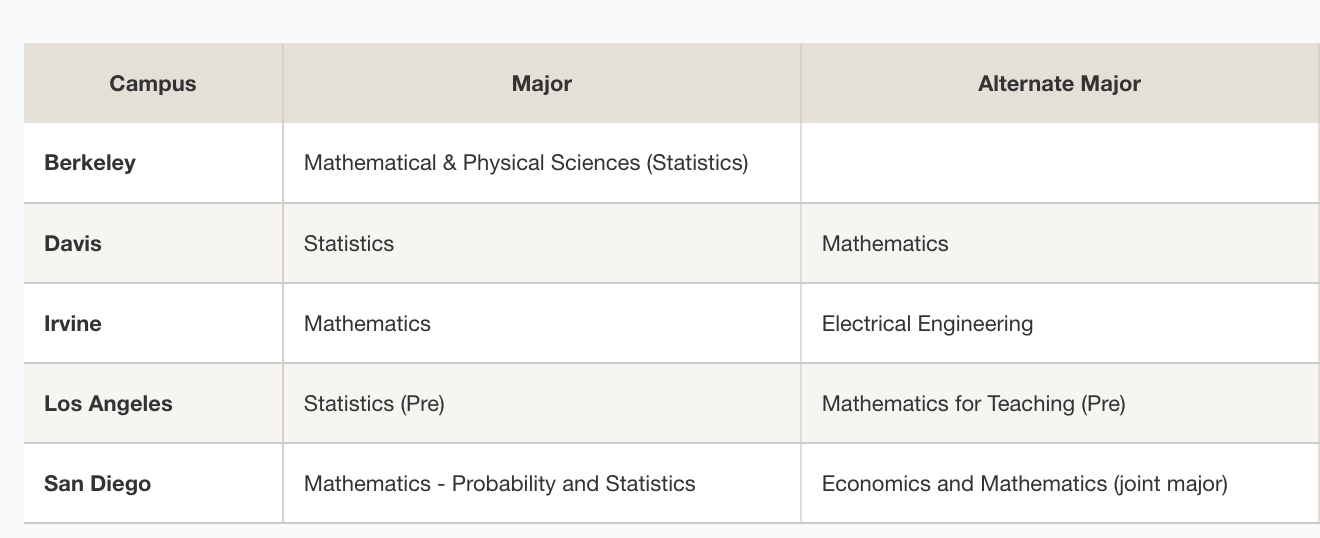Click the Alternate Major column header
1320x538 pixels.
[1059, 83]
